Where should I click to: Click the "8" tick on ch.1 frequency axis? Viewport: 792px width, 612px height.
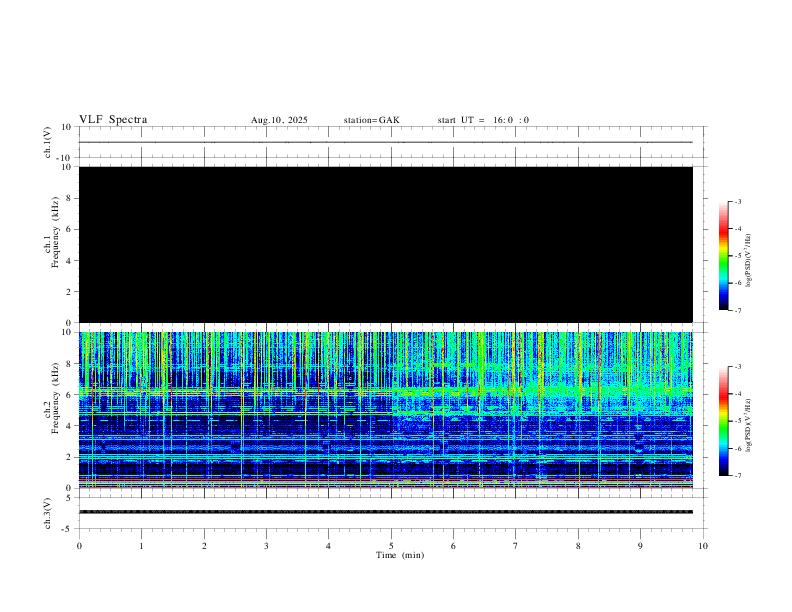[70, 198]
